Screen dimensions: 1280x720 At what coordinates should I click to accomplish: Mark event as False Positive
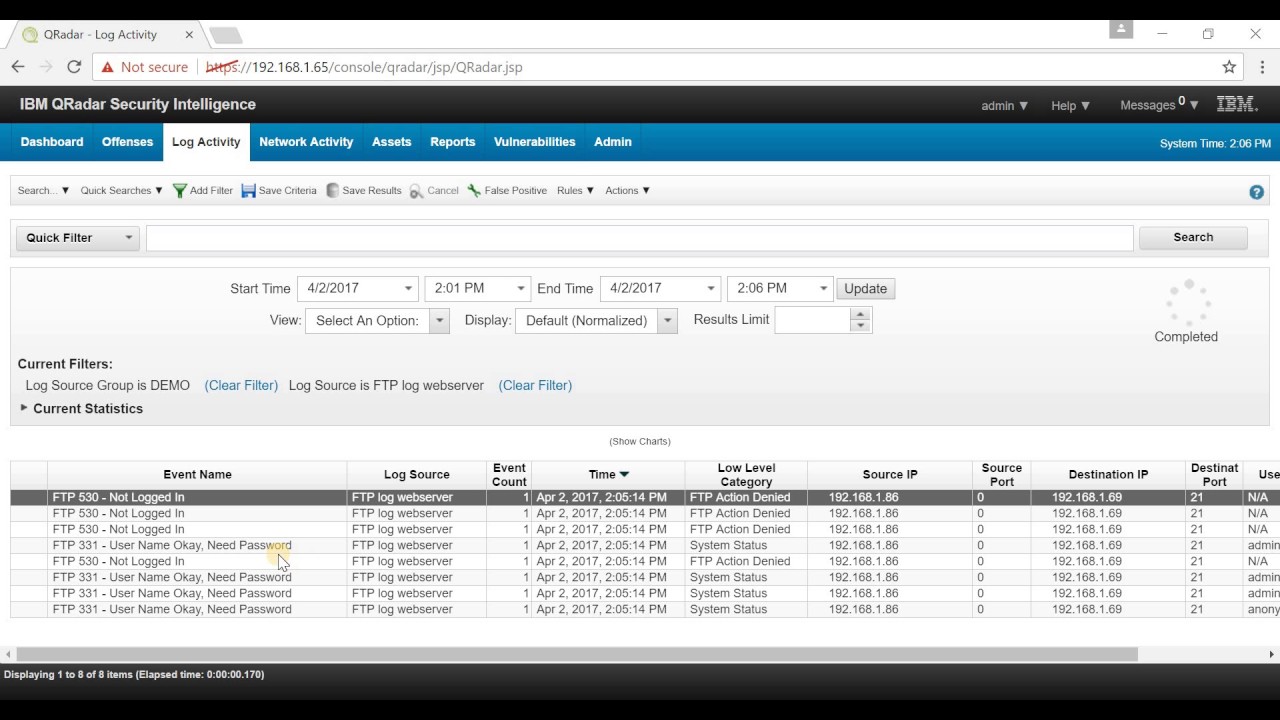507,191
